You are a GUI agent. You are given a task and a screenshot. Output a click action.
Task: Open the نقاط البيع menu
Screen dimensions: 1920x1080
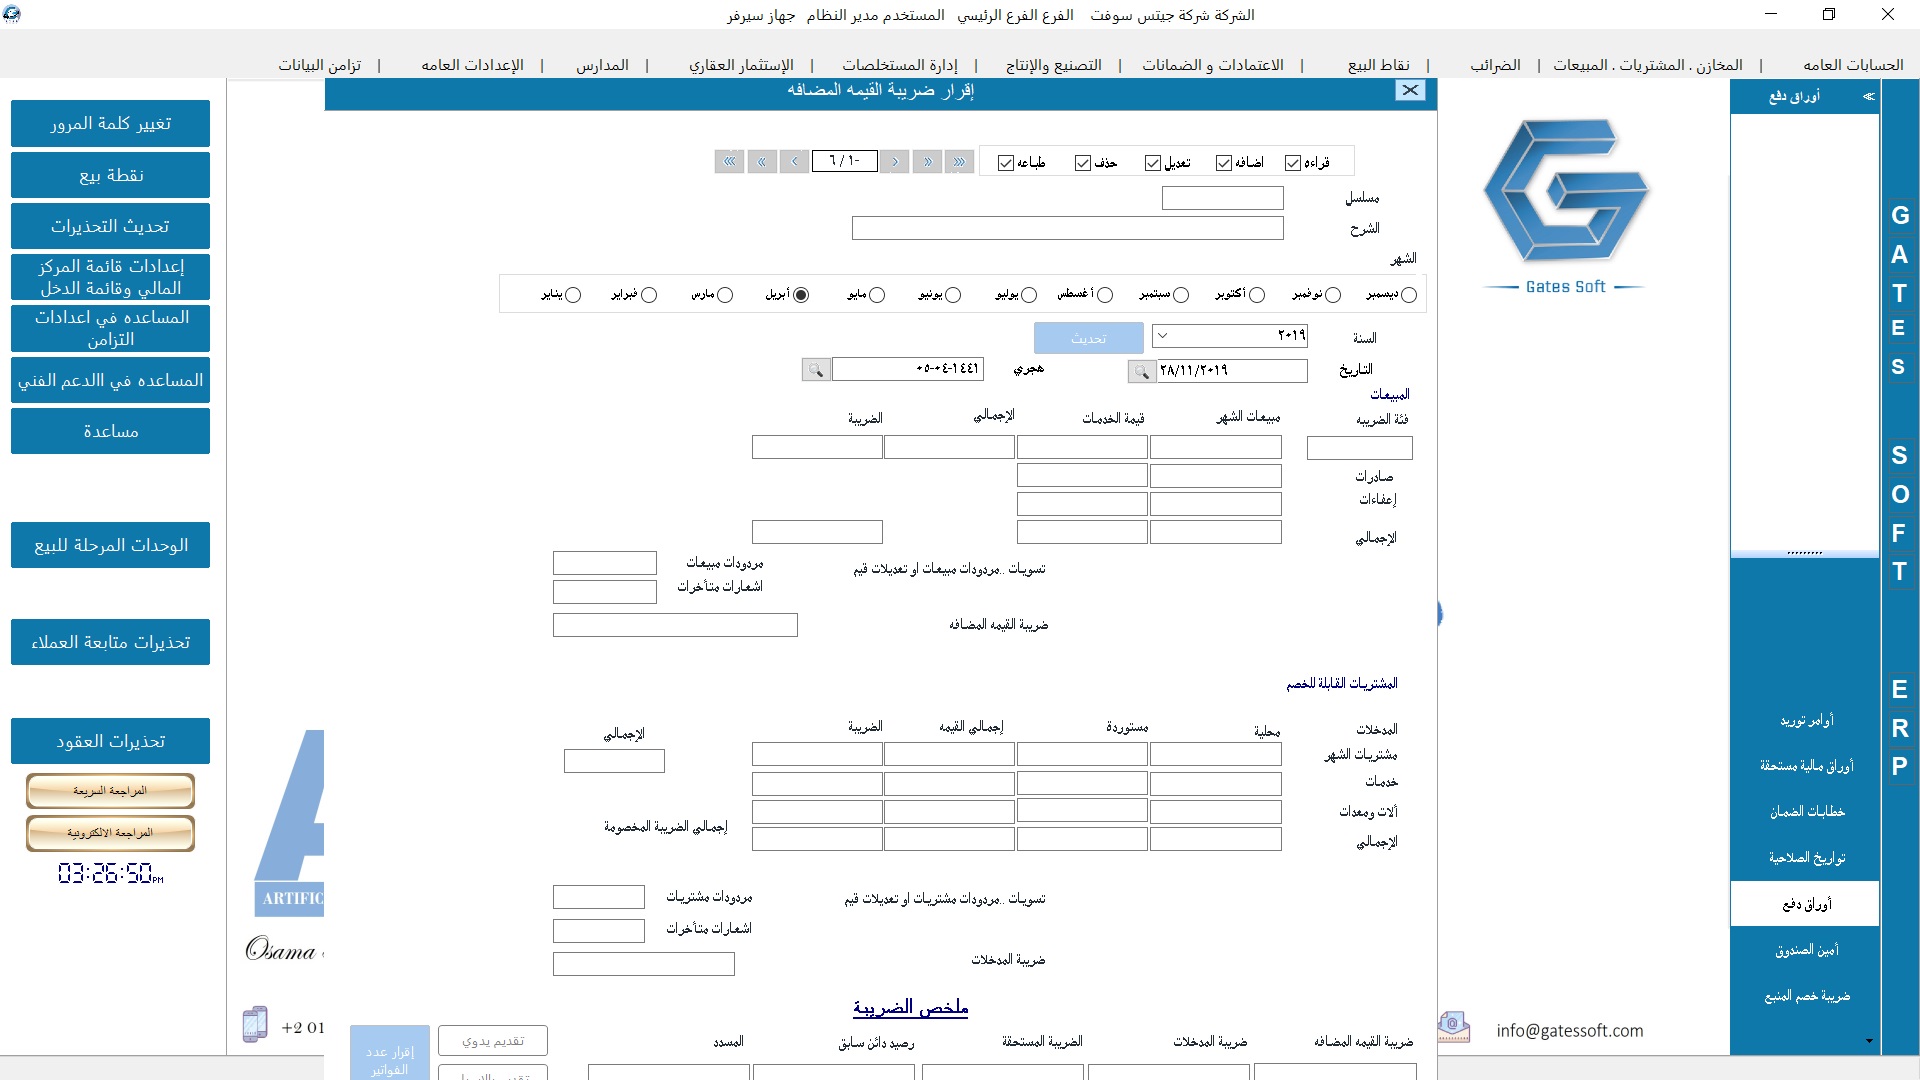click(1379, 65)
